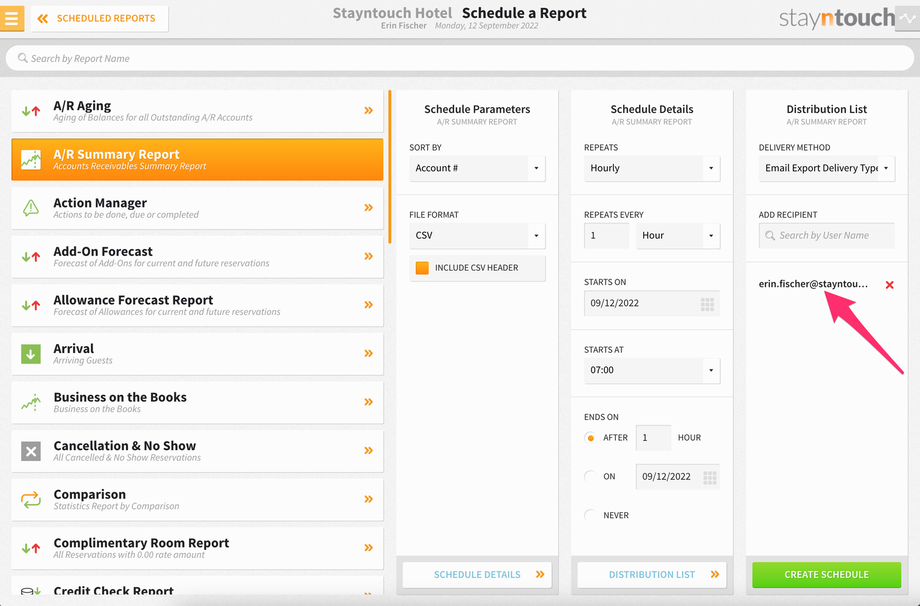The image size is (920, 606).
Task: Select the On date radio button
Action: point(590,476)
